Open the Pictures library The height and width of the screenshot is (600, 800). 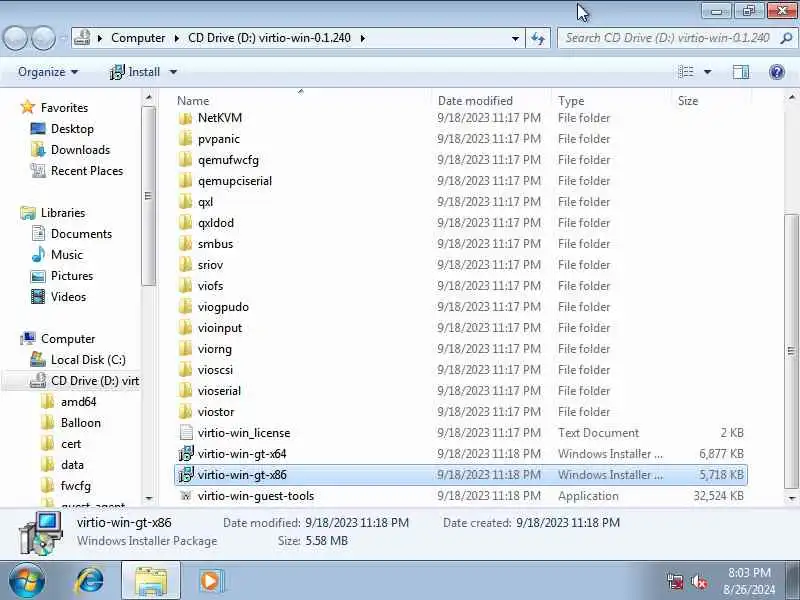coord(72,276)
